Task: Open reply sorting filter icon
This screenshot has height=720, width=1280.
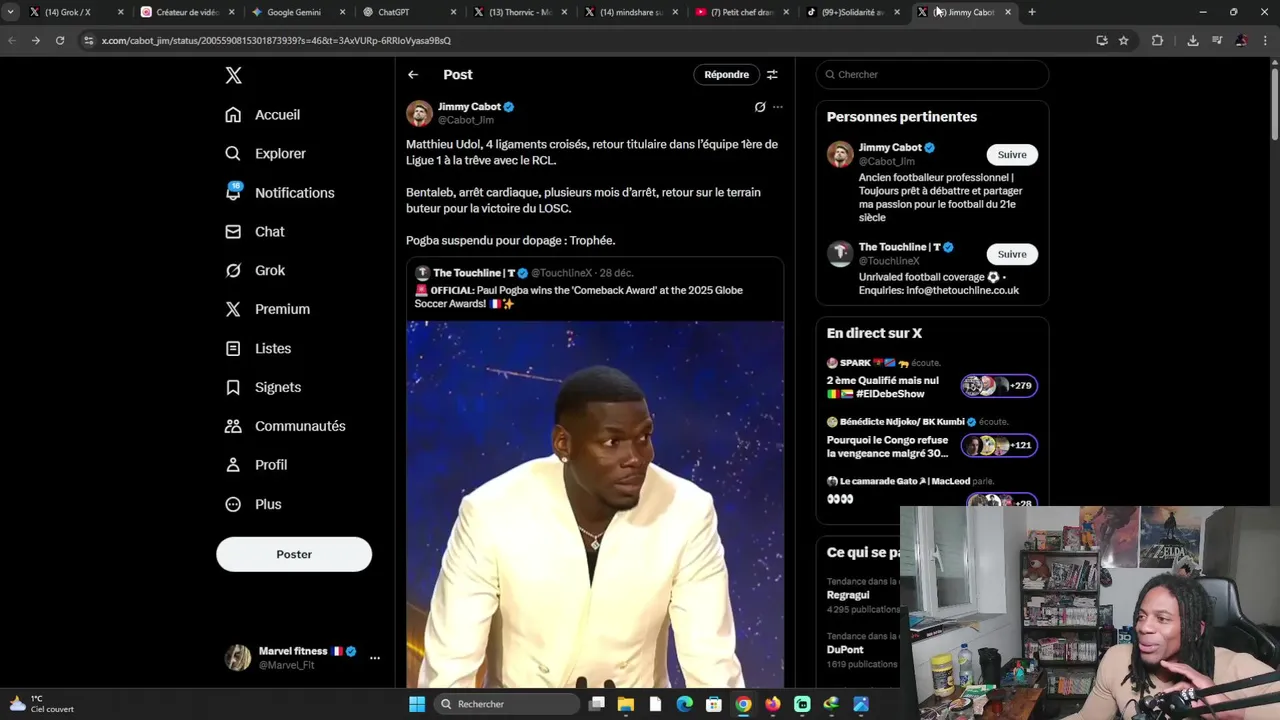Action: tap(772, 75)
